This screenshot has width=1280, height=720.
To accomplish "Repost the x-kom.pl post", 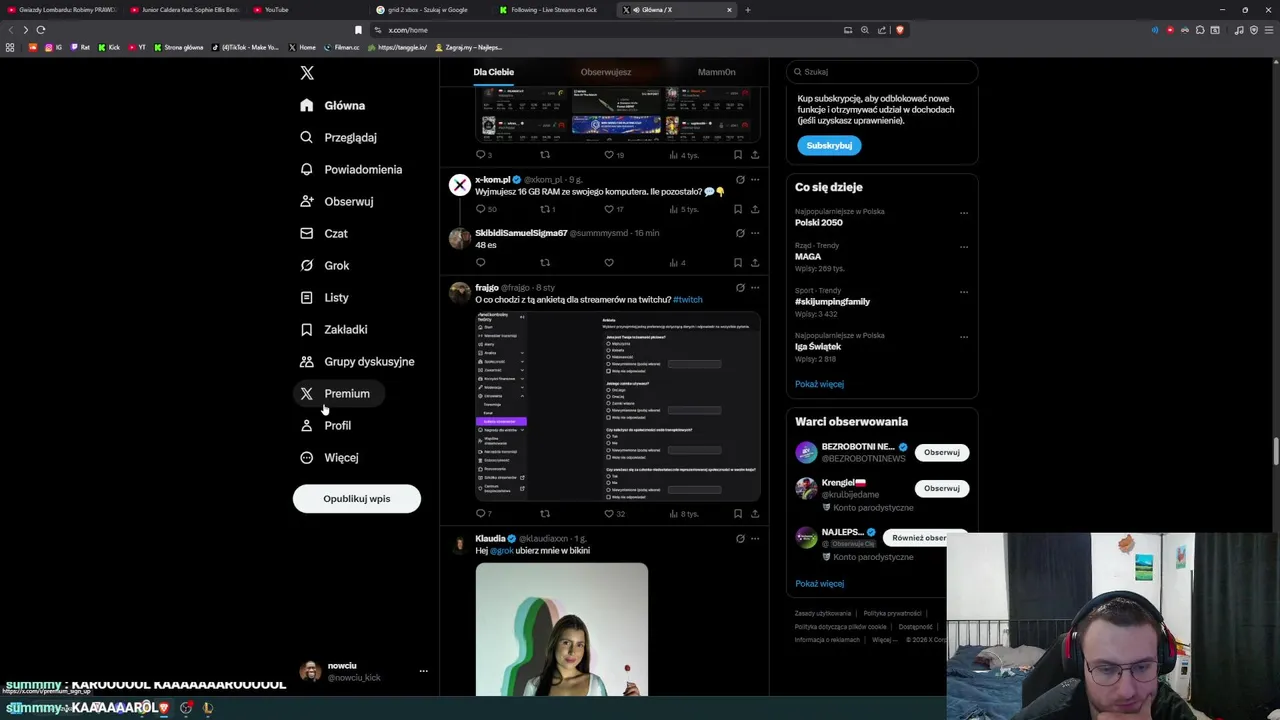I will pos(546,209).
